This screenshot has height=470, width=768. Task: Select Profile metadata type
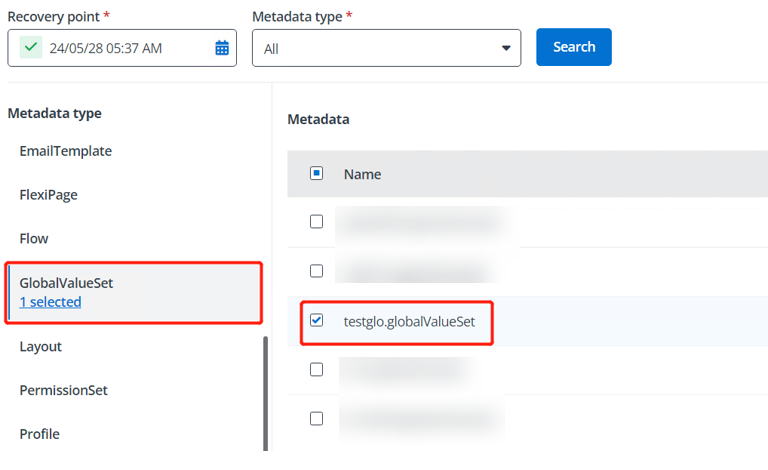[39, 434]
